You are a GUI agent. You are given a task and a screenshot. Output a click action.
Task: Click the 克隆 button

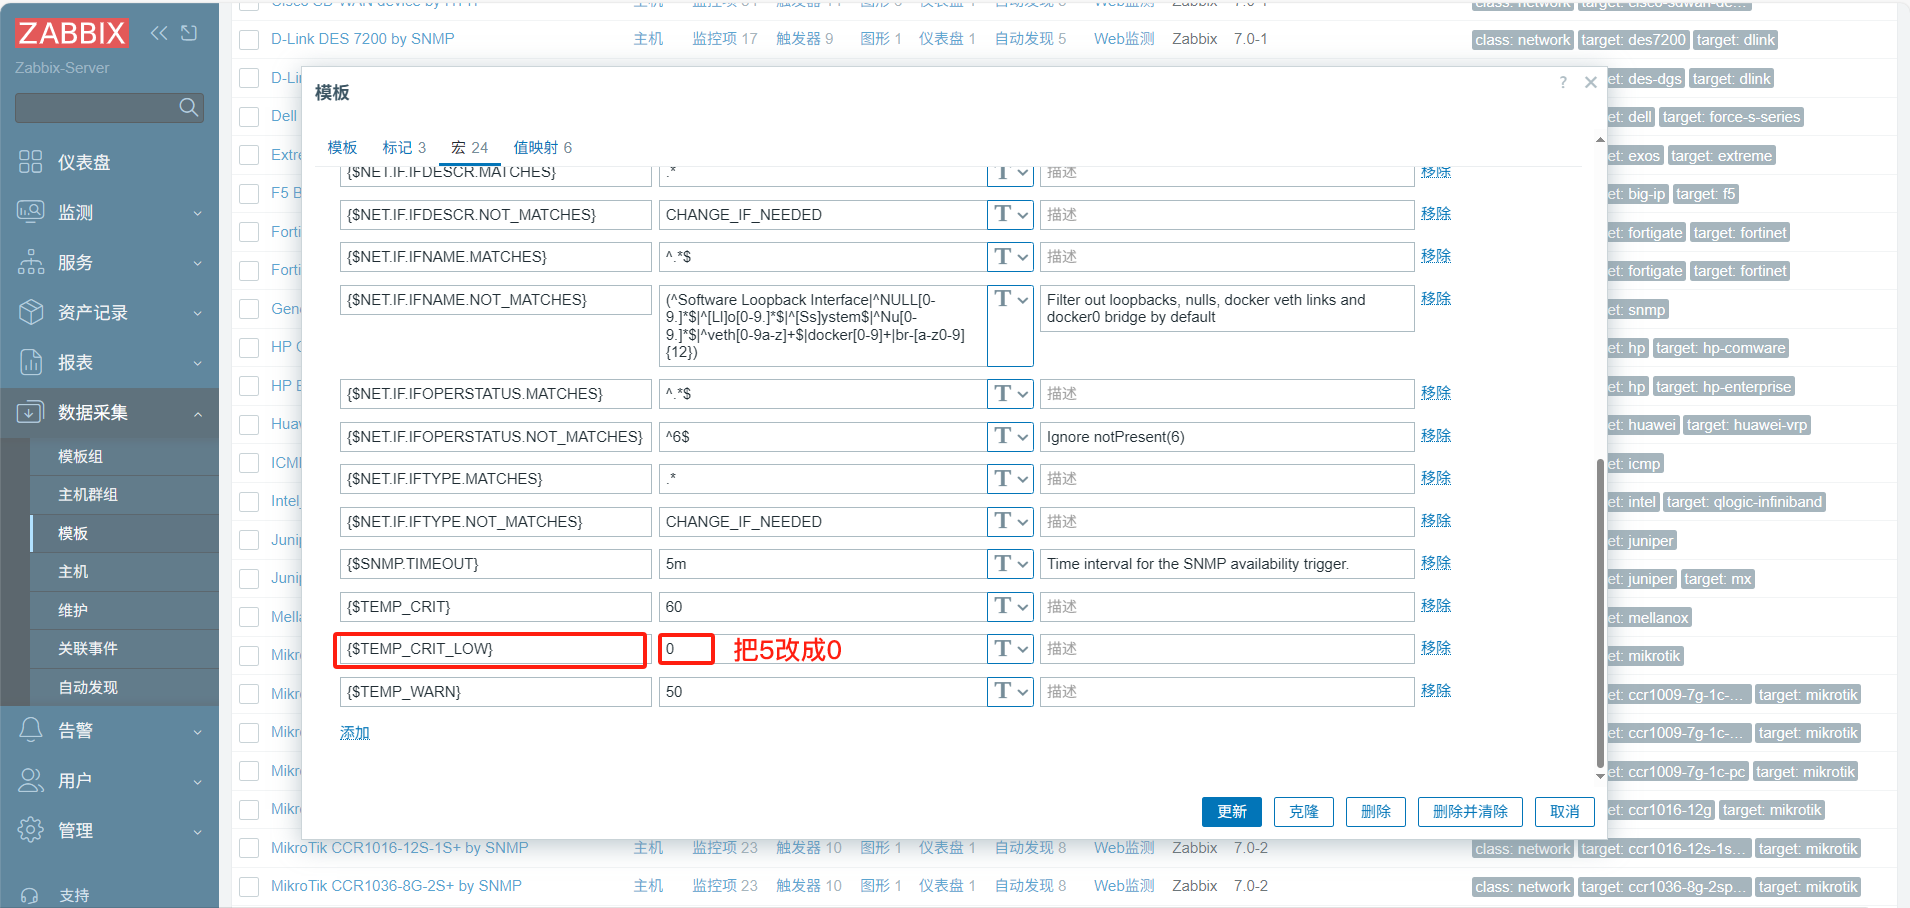pos(1304,812)
